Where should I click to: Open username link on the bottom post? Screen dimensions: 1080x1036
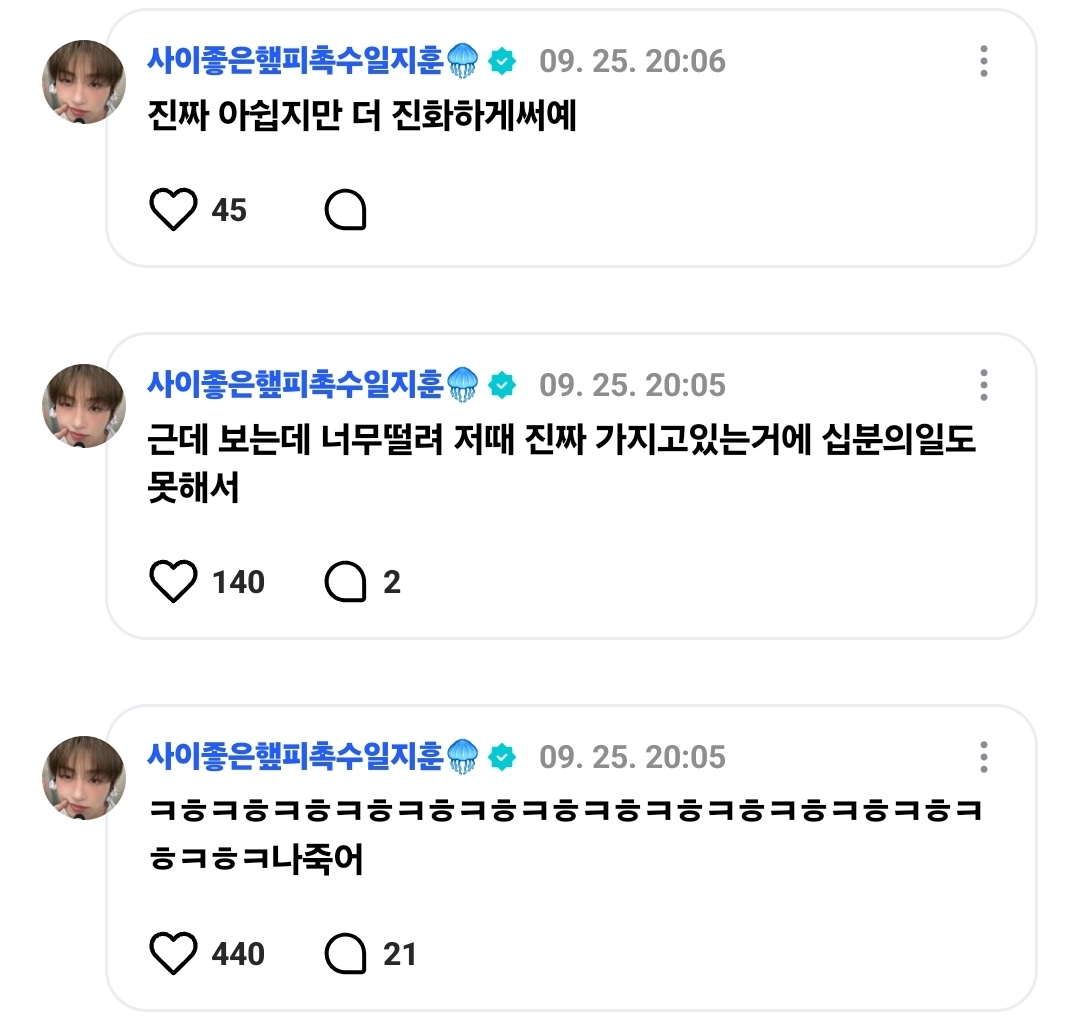click(295, 756)
